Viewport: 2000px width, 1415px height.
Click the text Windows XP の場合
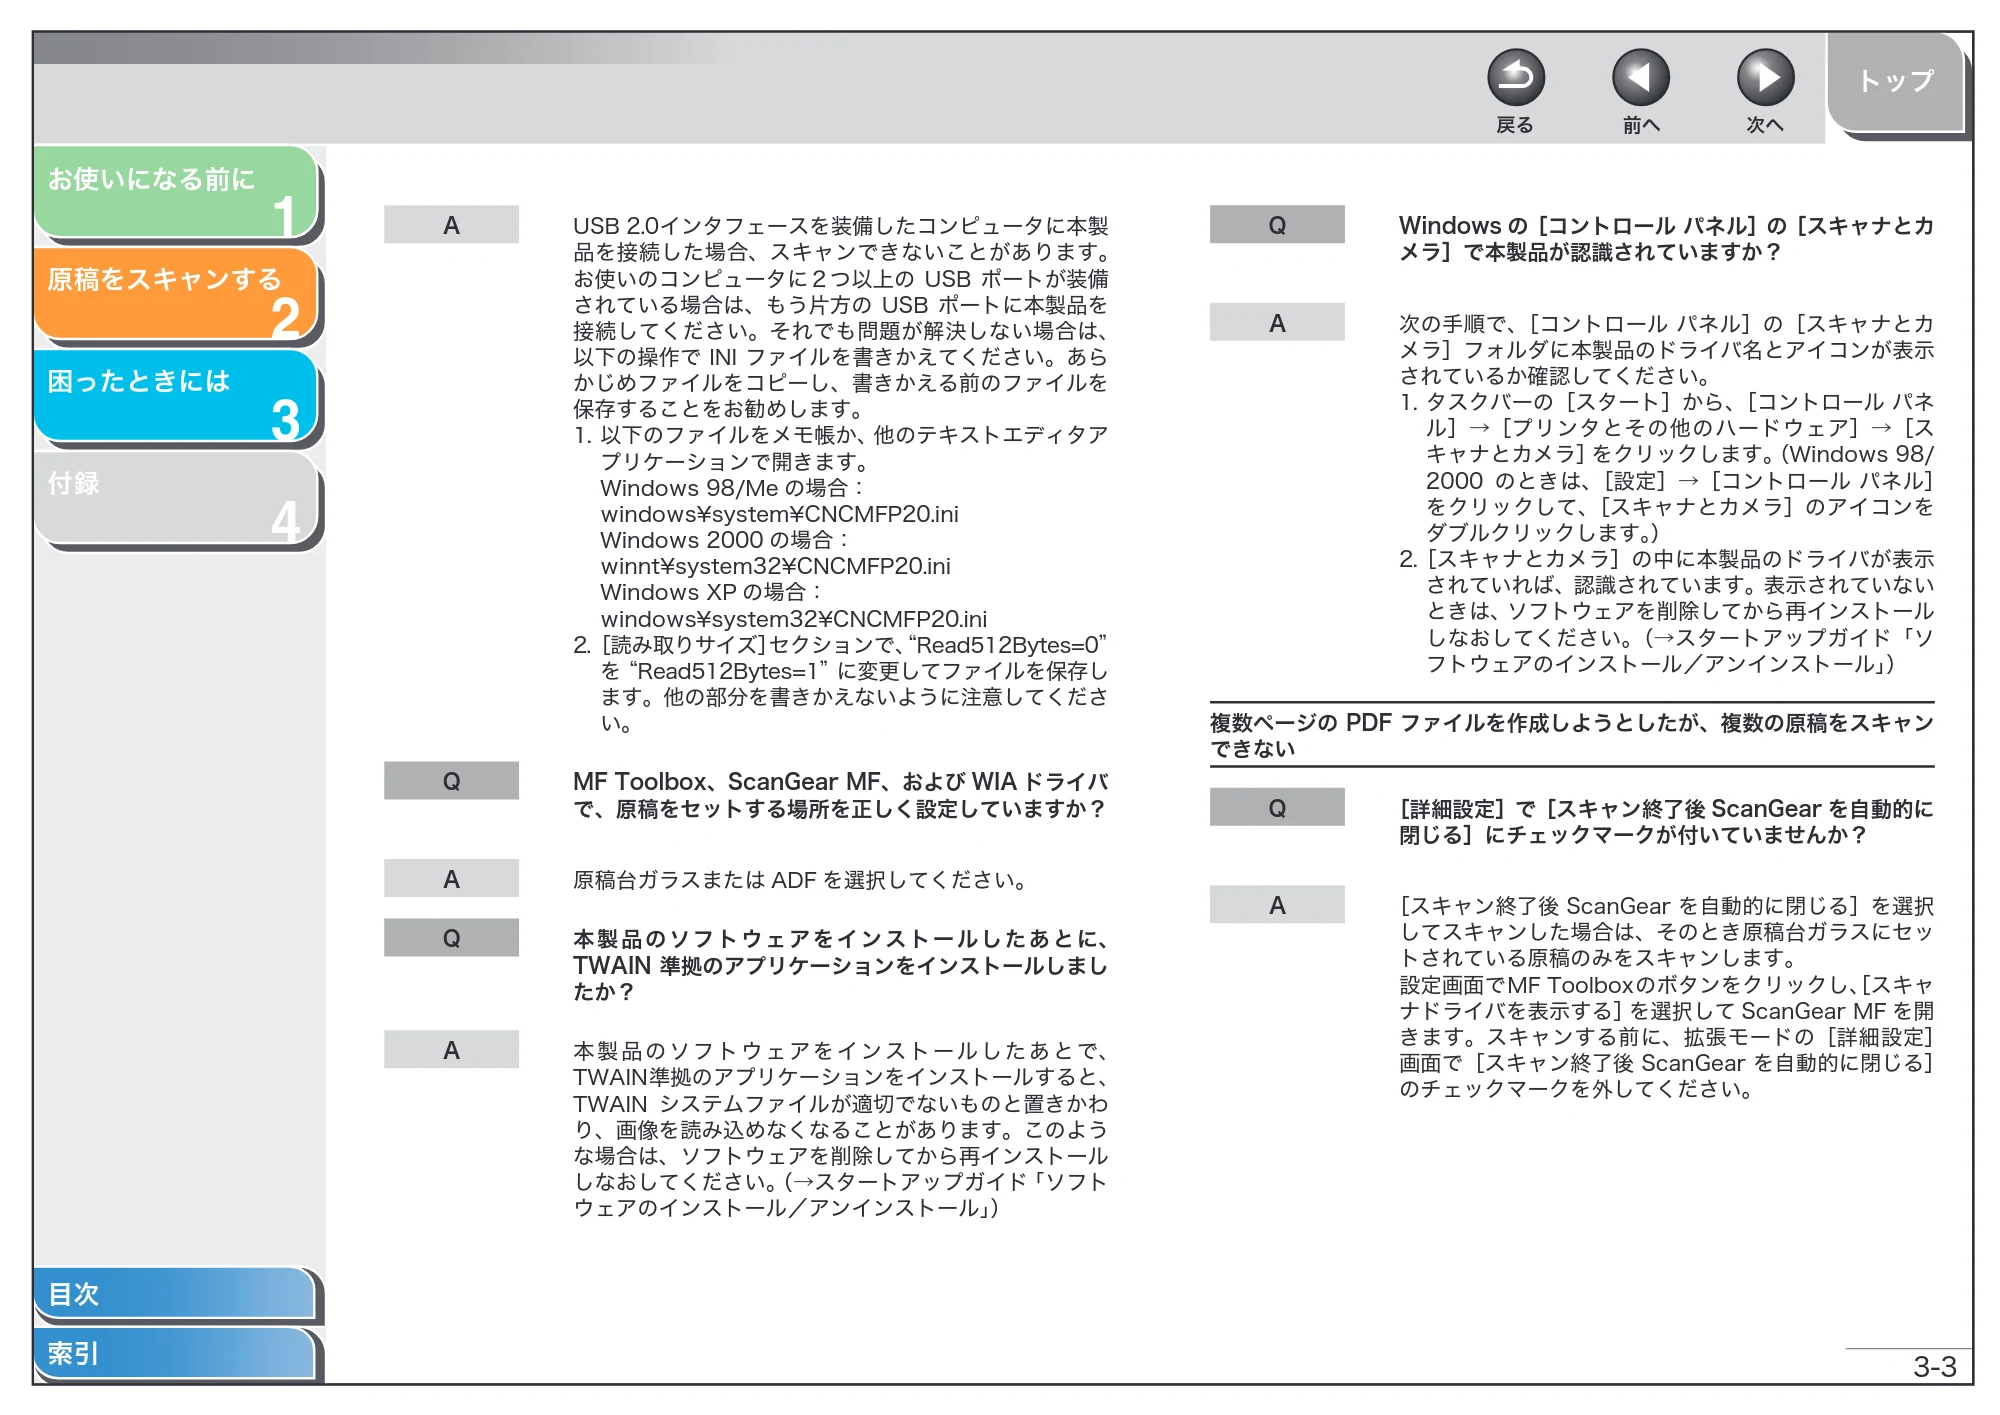710,592
